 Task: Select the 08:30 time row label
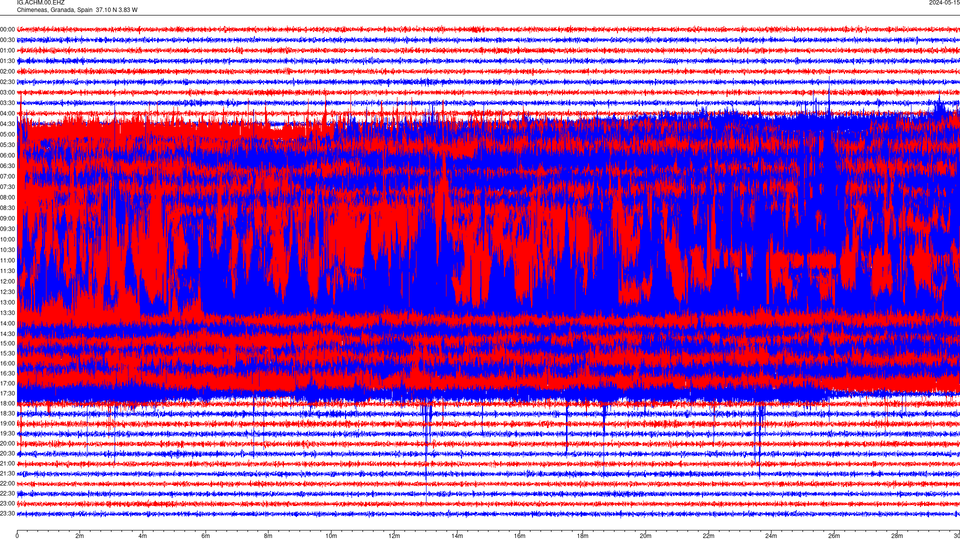[7, 208]
